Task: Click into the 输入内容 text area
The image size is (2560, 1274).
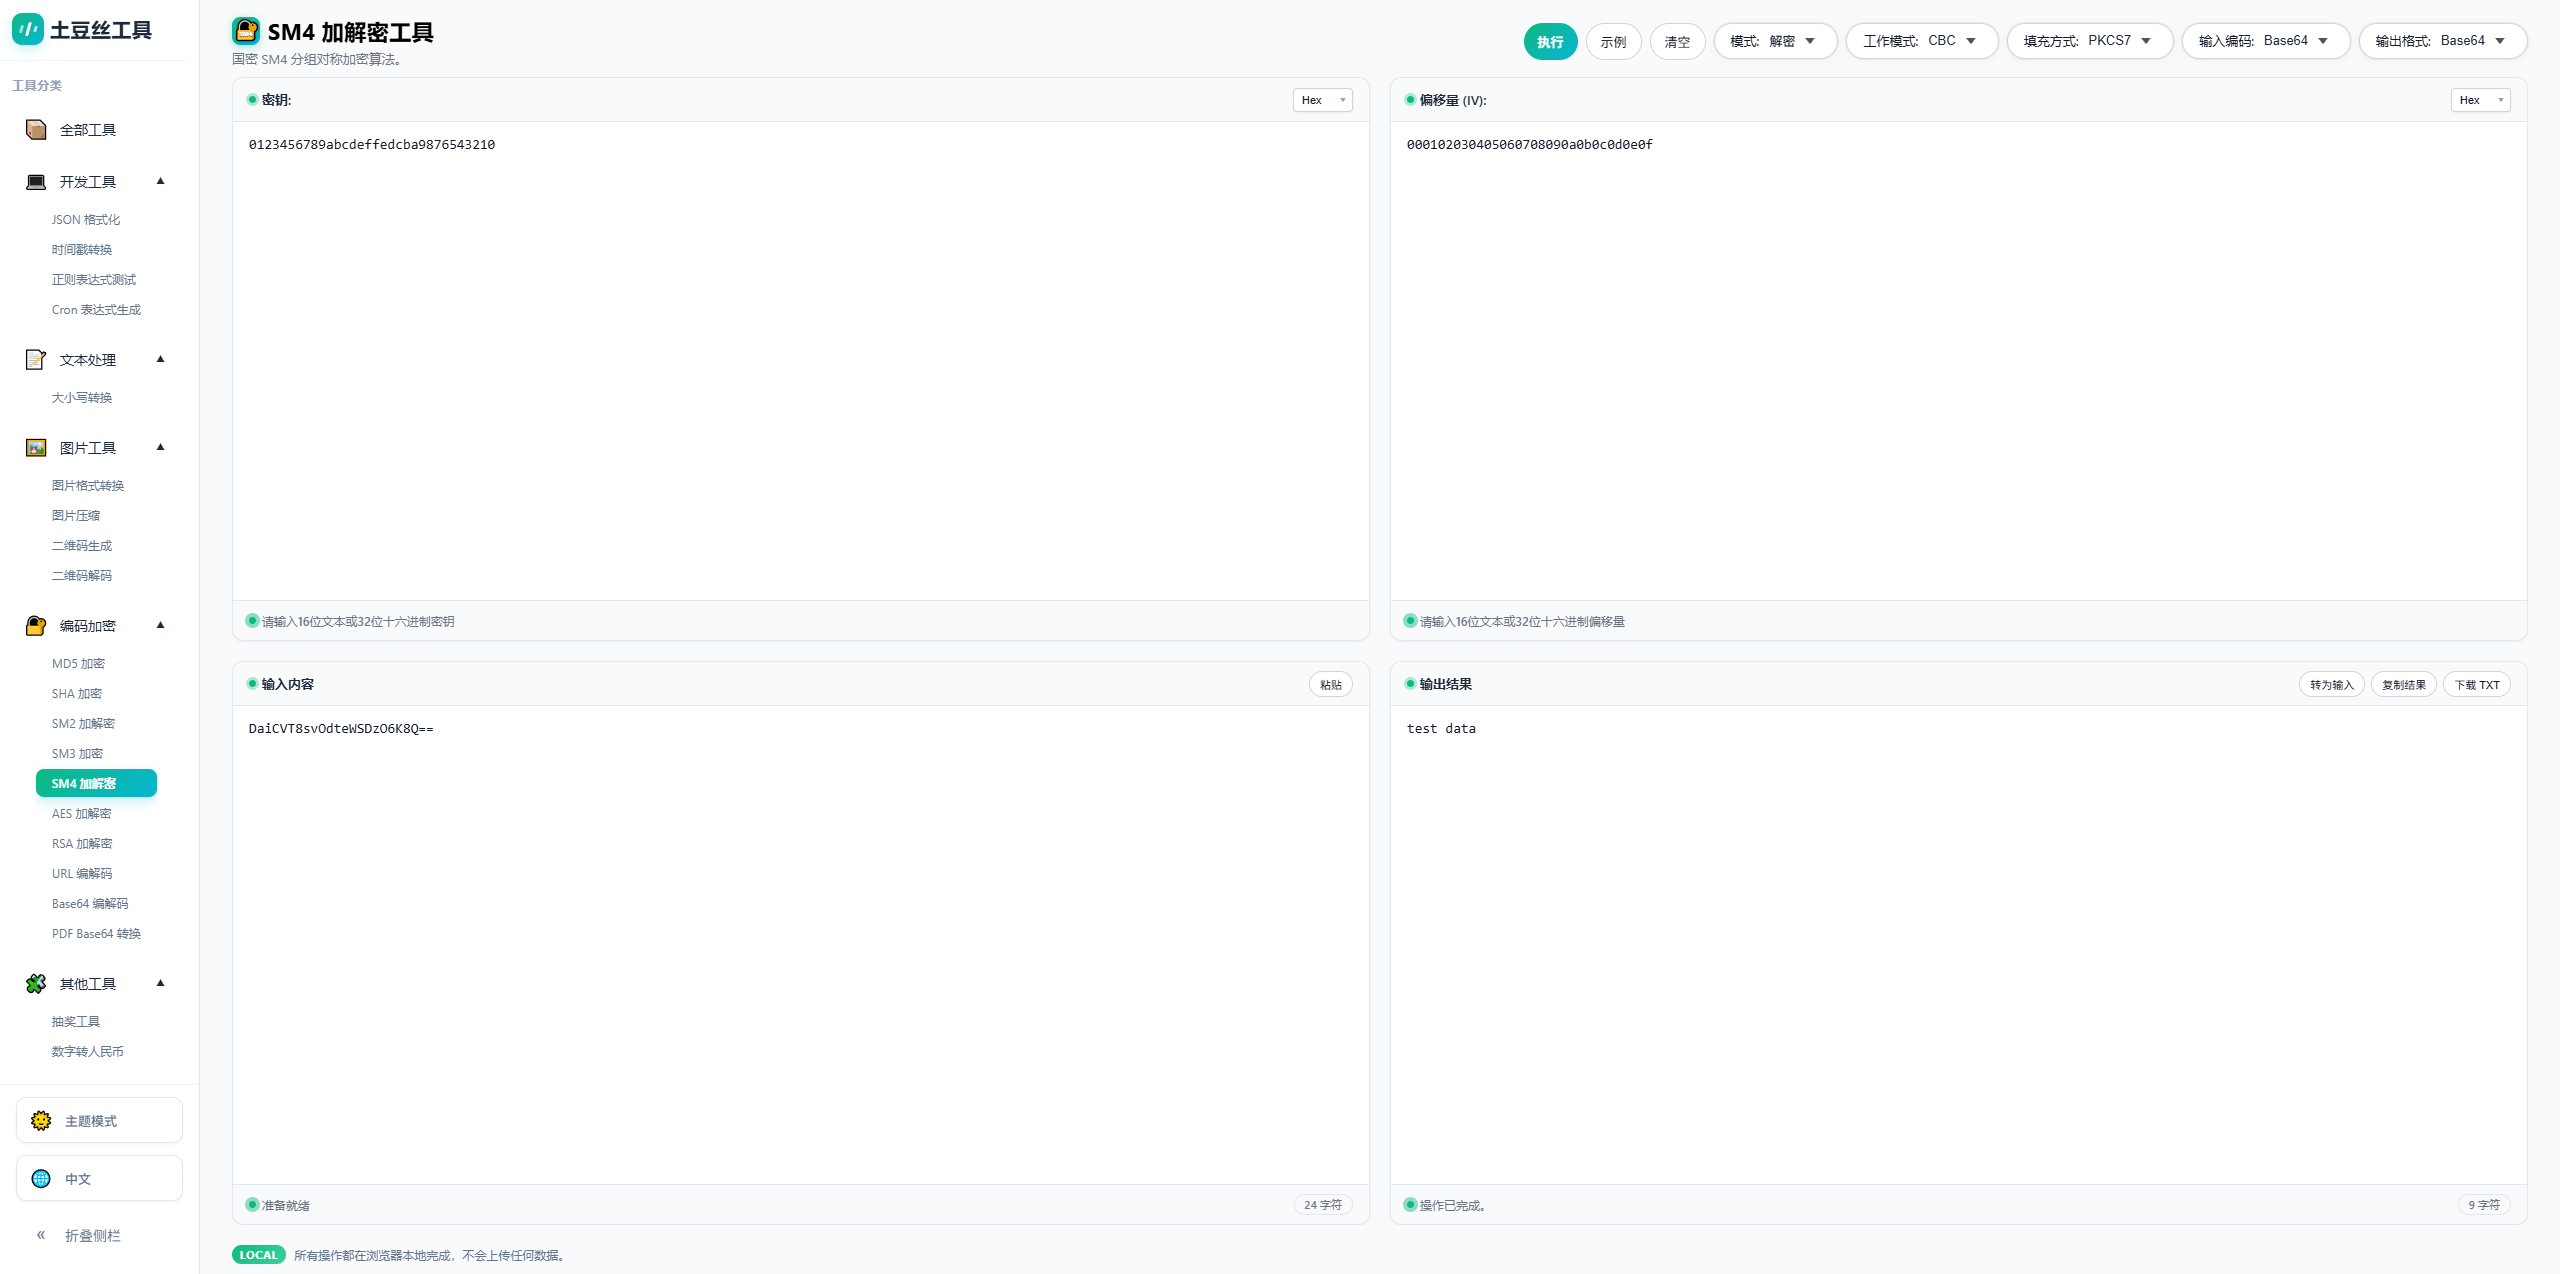Action: (800, 940)
